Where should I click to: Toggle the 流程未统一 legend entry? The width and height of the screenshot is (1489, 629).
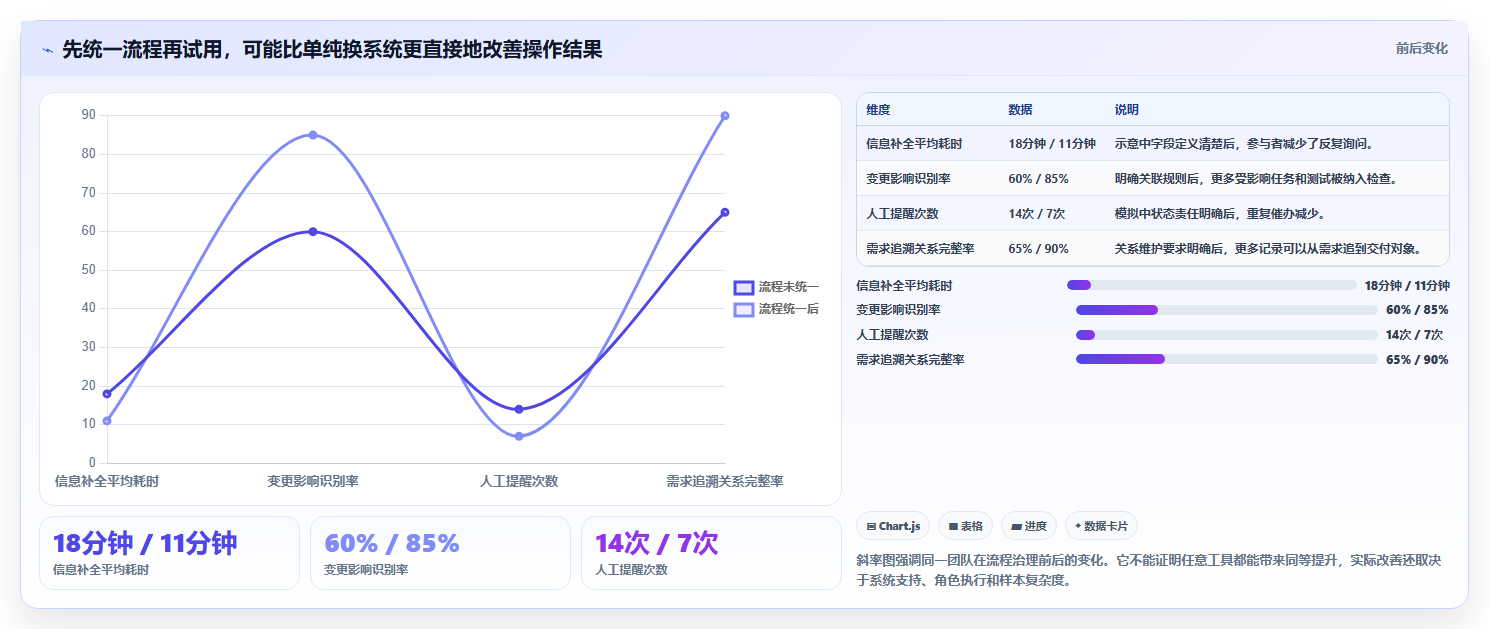click(x=776, y=287)
